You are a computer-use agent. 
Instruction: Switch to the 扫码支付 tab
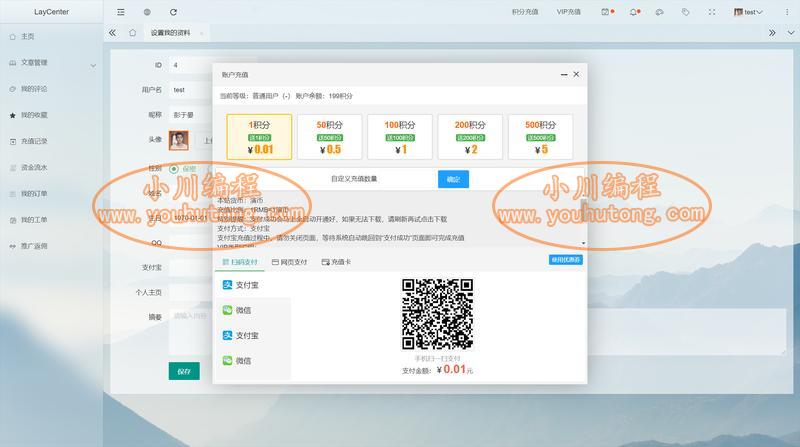click(240, 262)
